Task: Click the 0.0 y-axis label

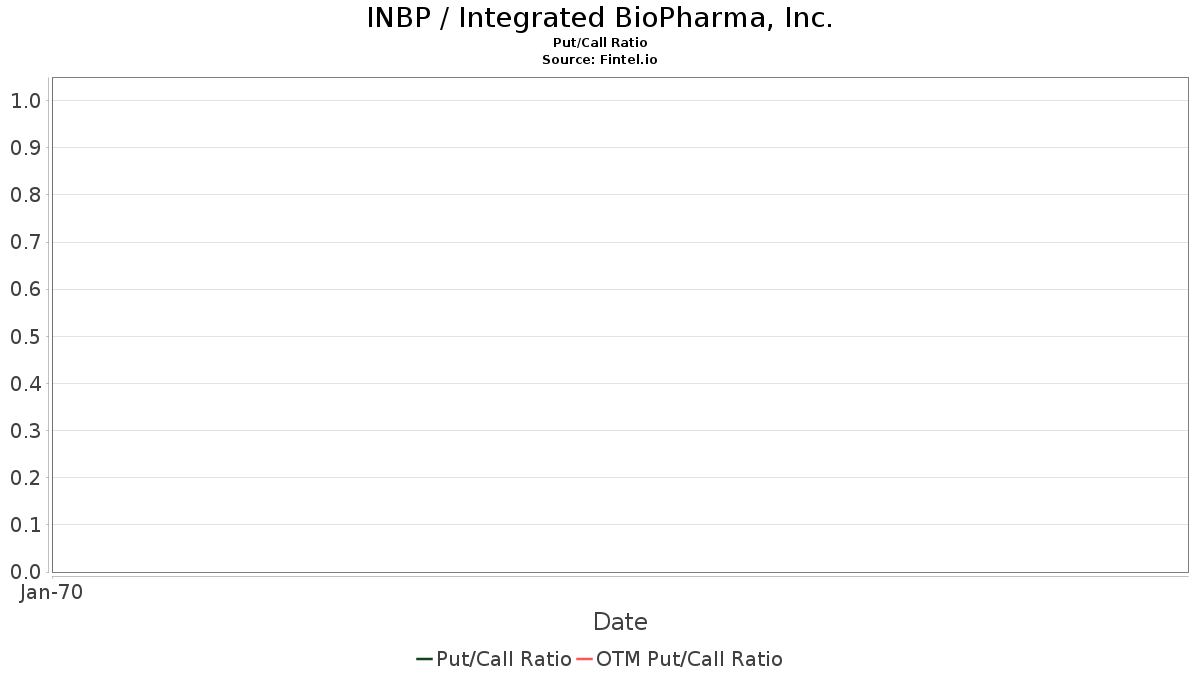Action: pyautogui.click(x=25, y=571)
